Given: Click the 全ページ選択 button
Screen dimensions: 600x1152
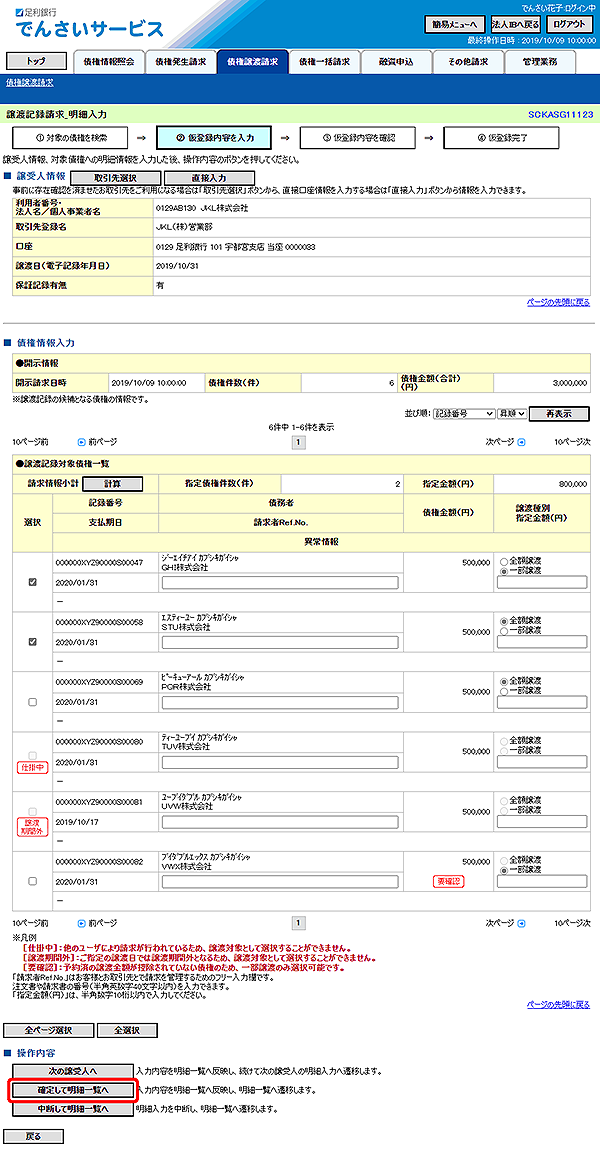Looking at the screenshot, I should [x=48, y=1031].
